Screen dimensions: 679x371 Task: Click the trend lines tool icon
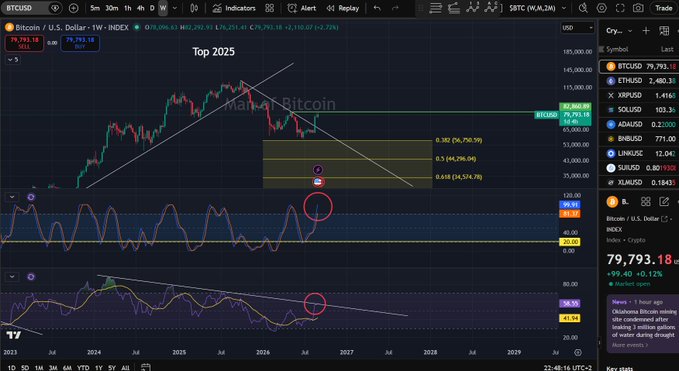click(454, 8)
